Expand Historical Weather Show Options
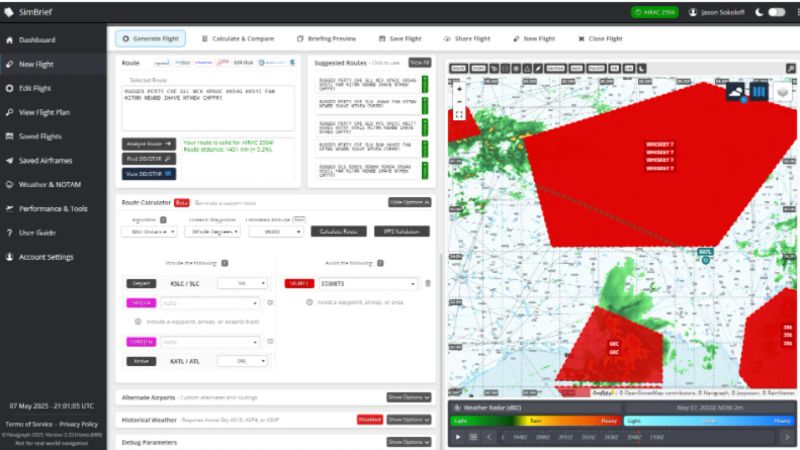The width and height of the screenshot is (800, 450). [x=409, y=419]
